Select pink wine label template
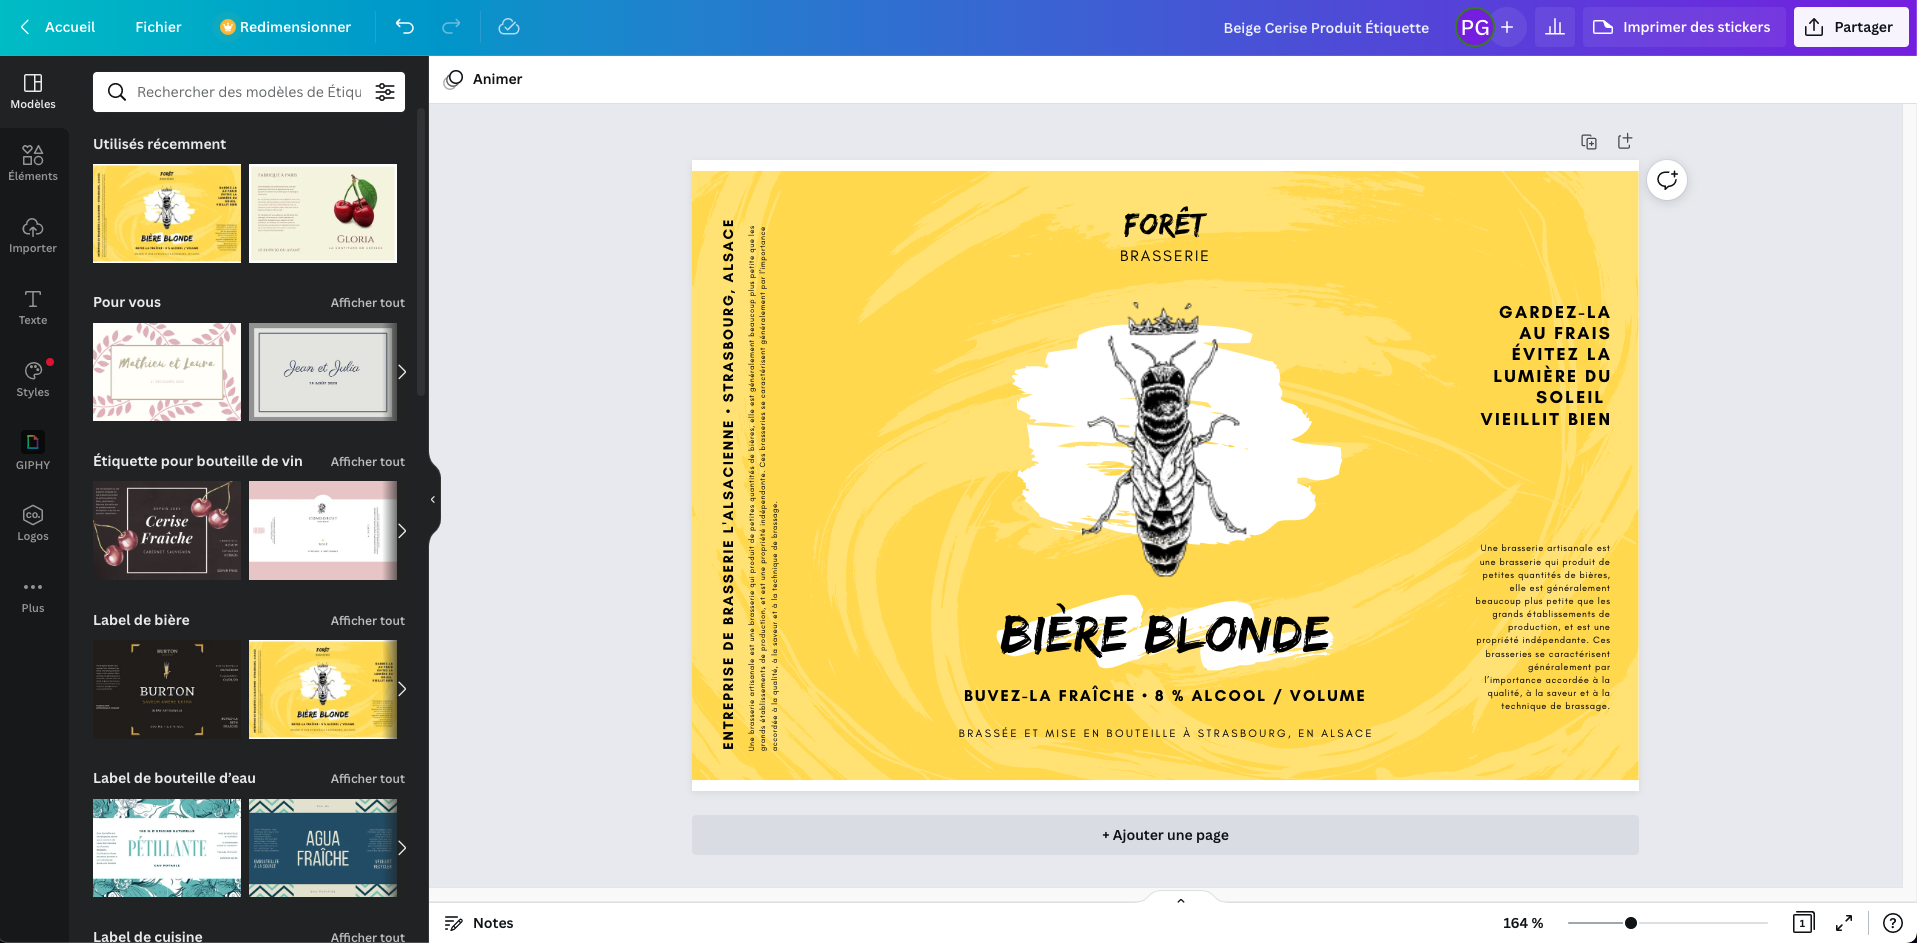This screenshot has width=1917, height=943. coord(323,531)
